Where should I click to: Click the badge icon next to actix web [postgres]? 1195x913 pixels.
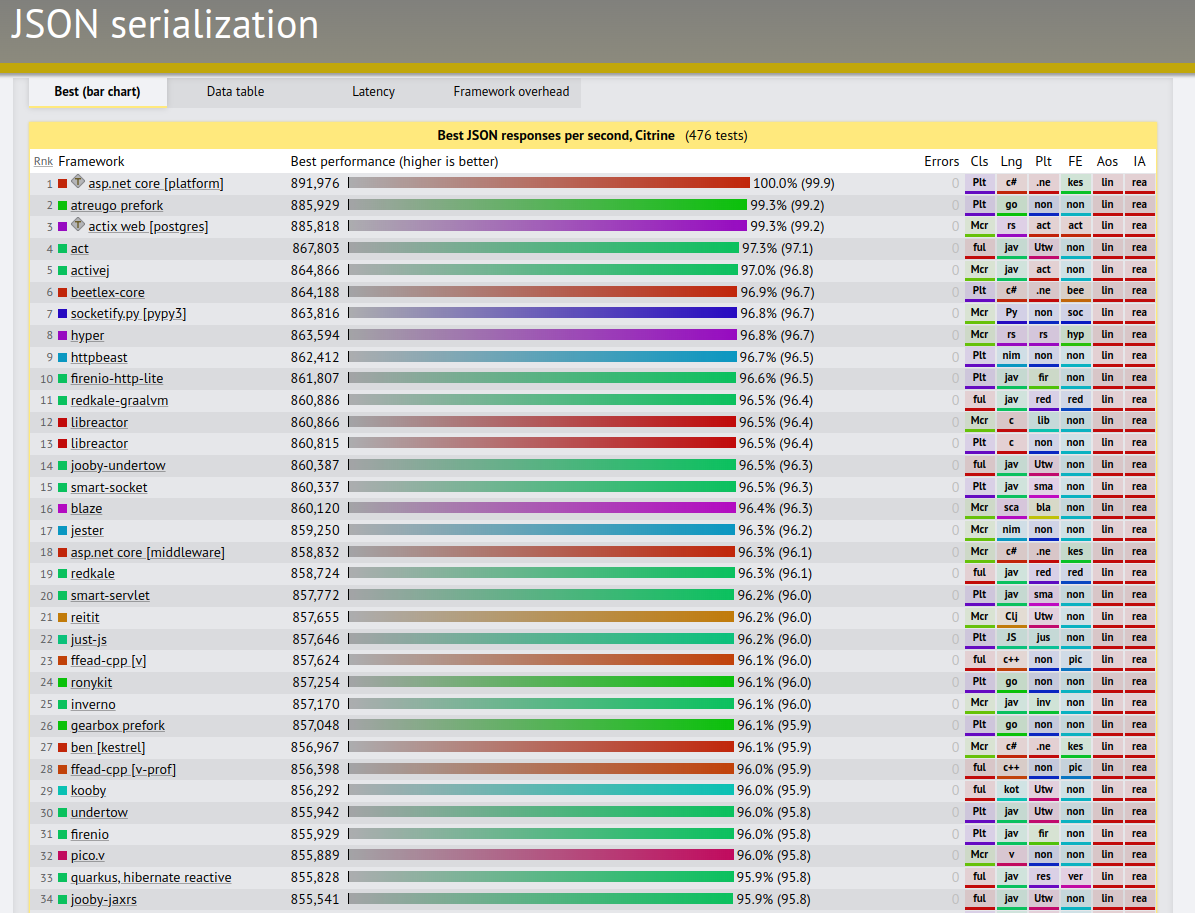coord(78,226)
